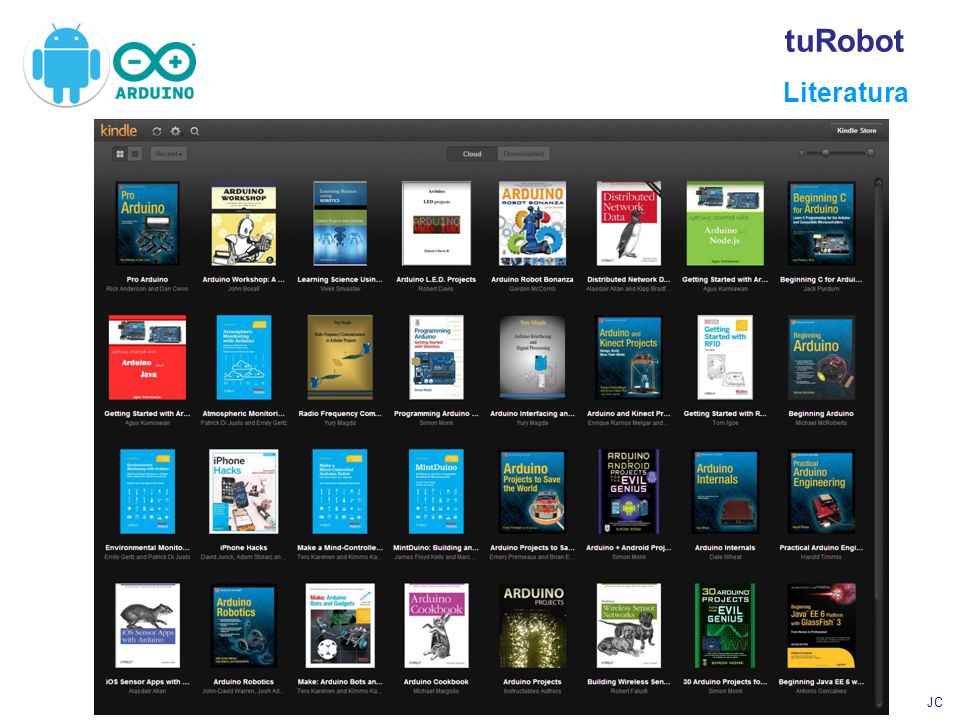Open Beginning C for Arduino cover
960x720 pixels.
(821, 223)
